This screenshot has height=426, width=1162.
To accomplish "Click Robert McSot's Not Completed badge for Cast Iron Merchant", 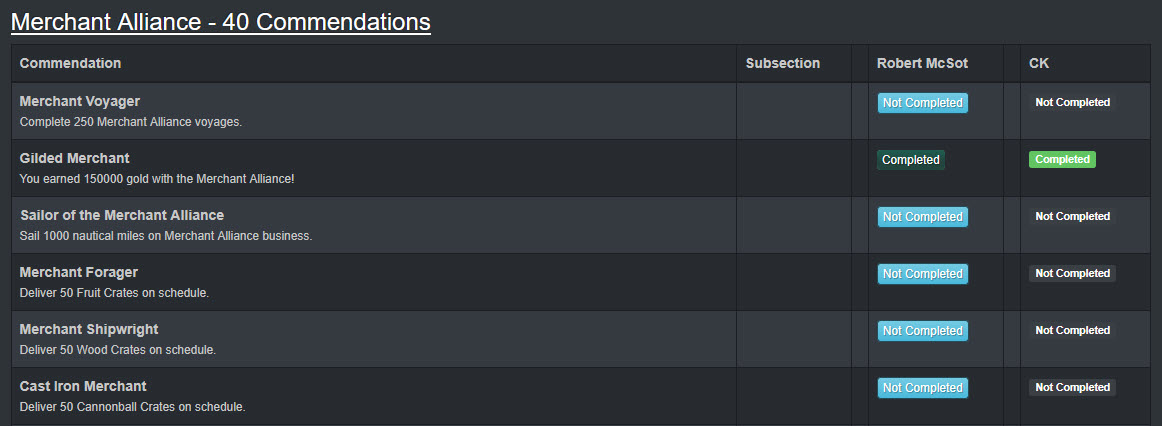I will [x=923, y=388].
